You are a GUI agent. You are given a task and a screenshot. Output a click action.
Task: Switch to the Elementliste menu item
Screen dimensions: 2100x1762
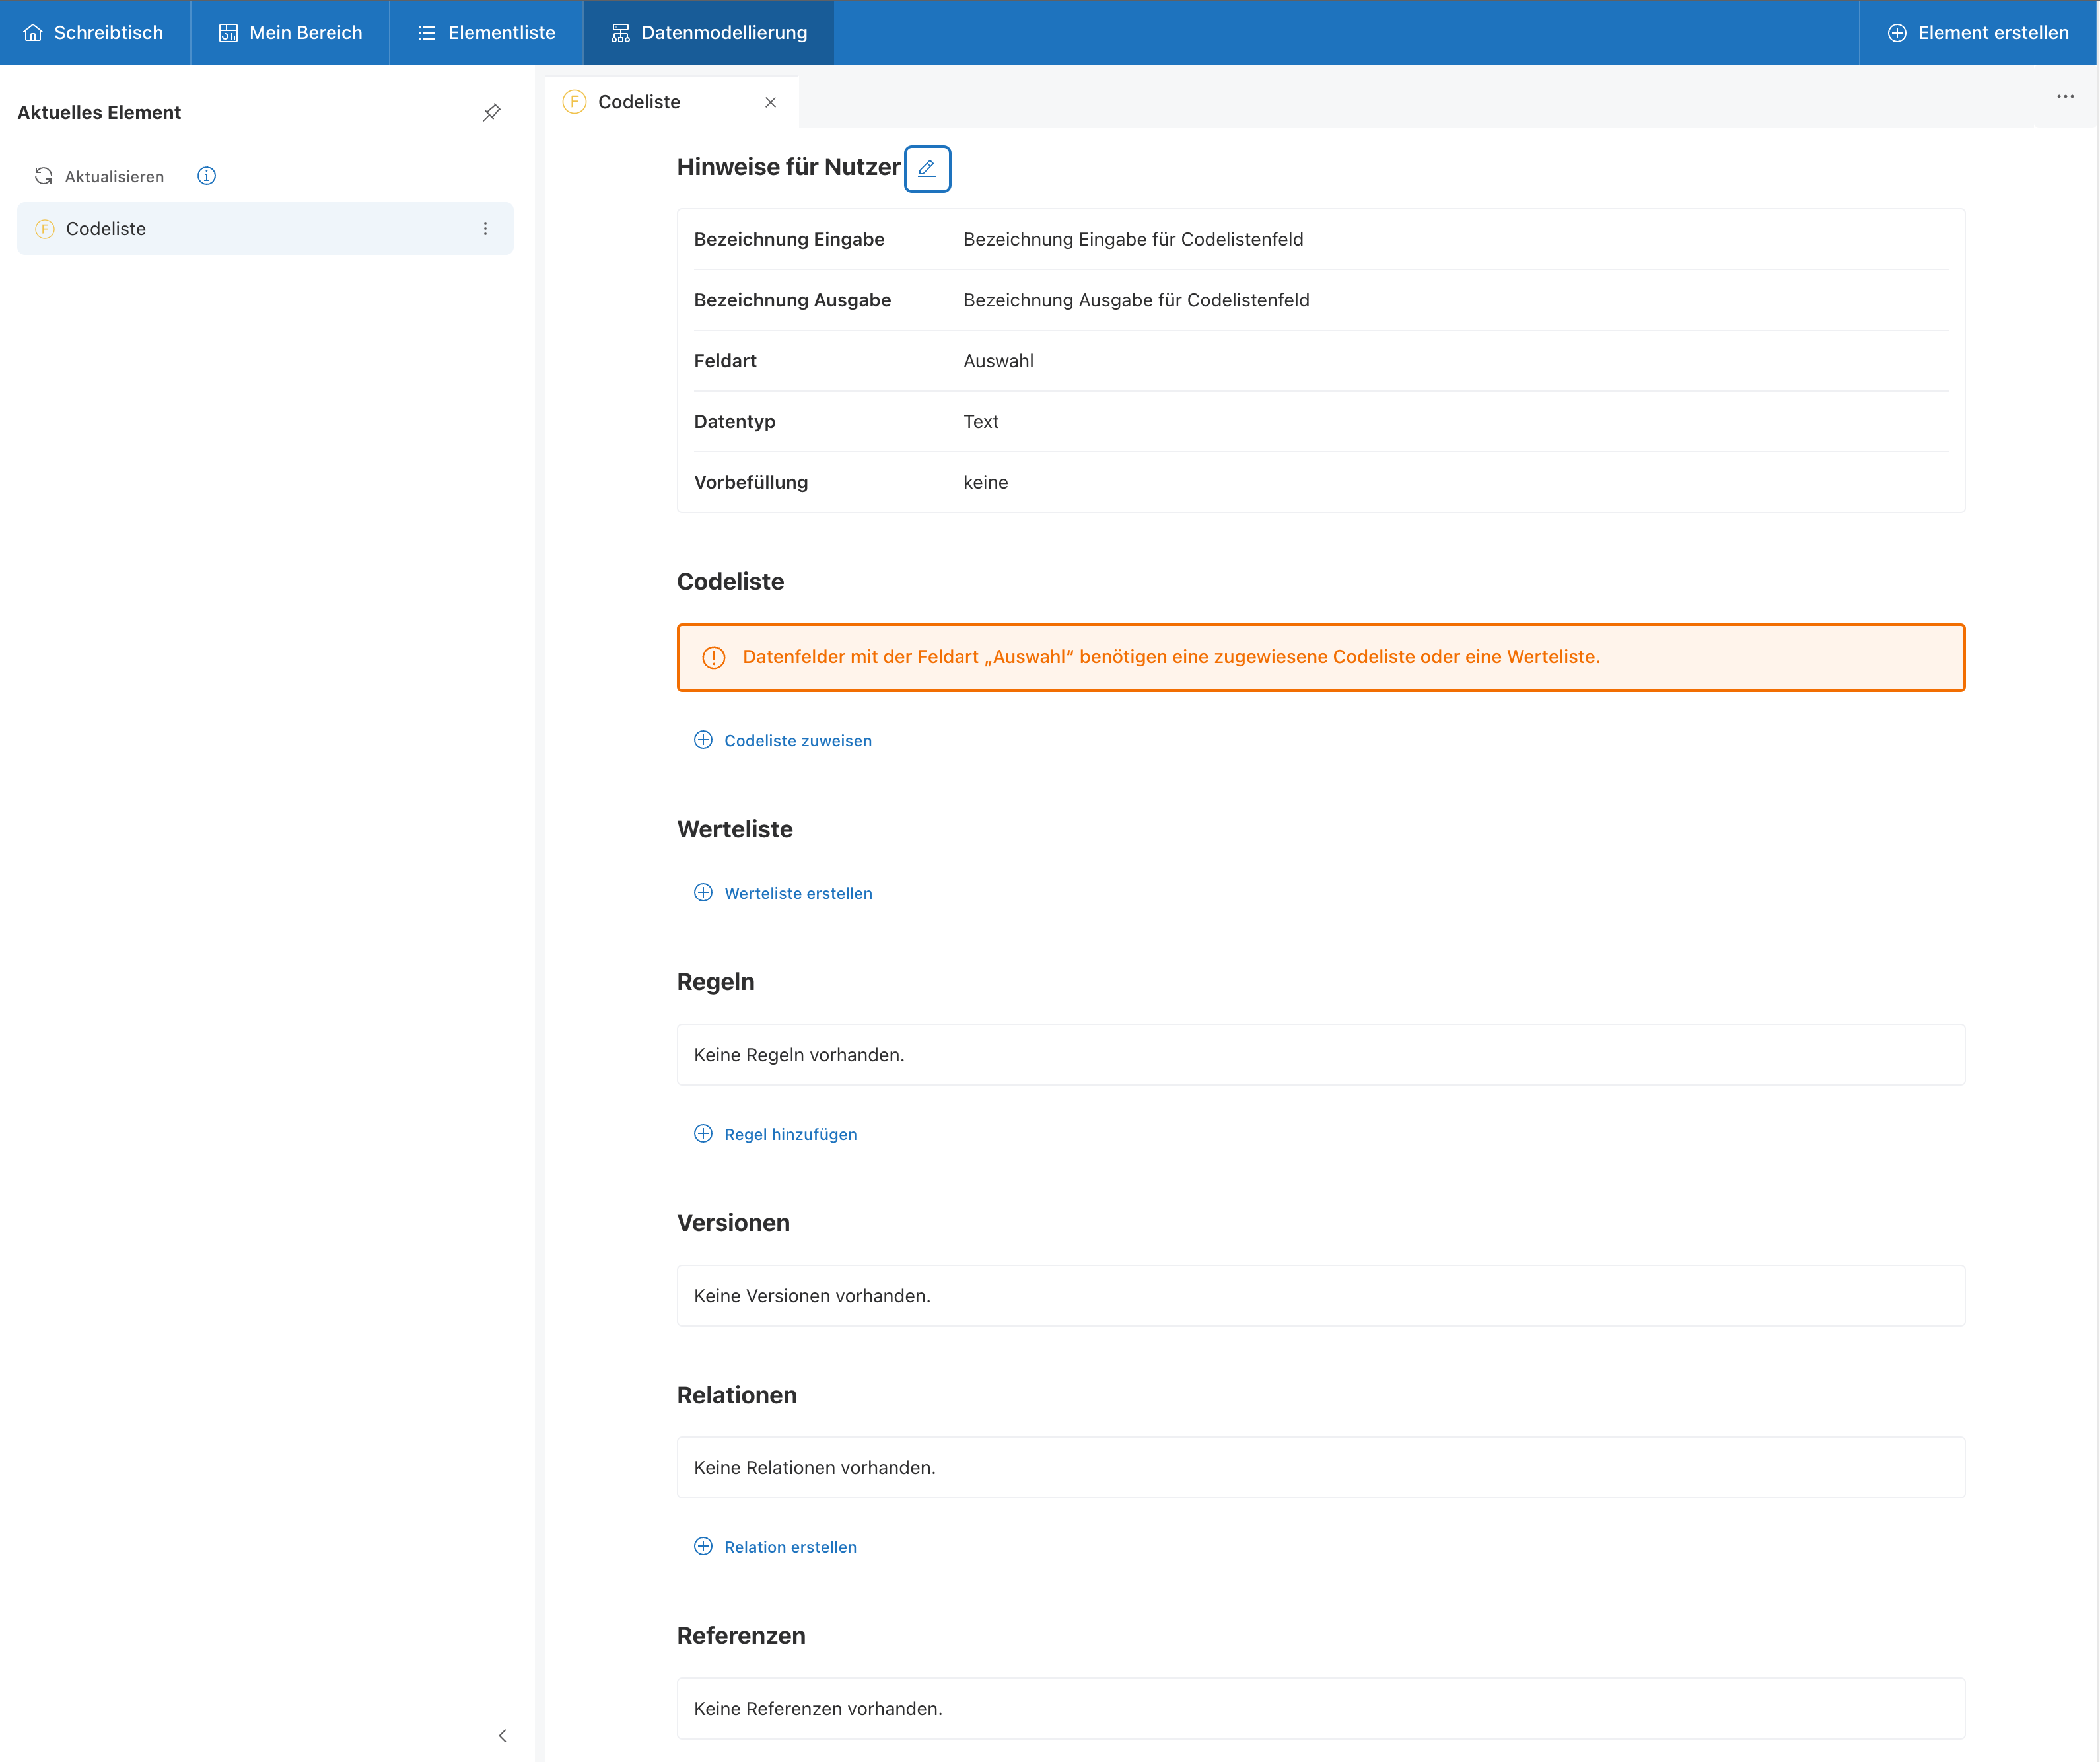487,33
